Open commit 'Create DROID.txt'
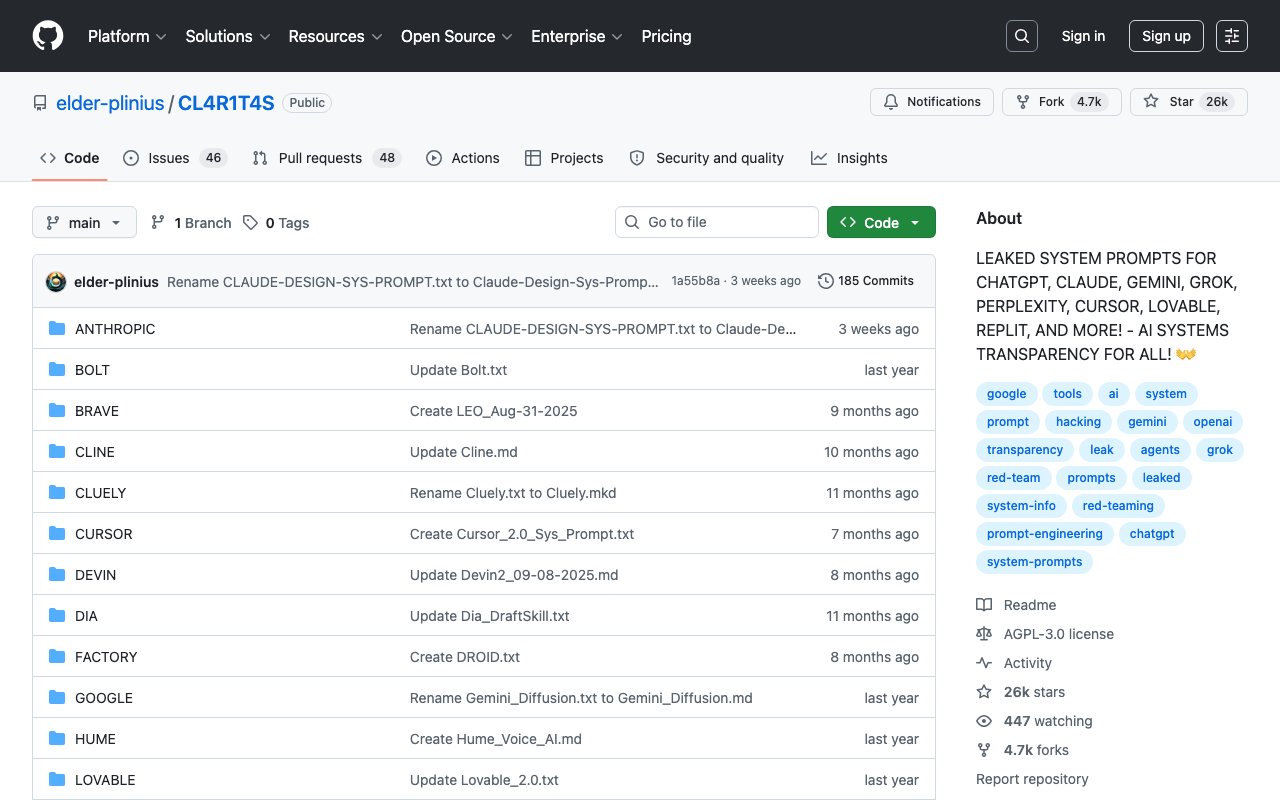1280x800 pixels. point(465,657)
